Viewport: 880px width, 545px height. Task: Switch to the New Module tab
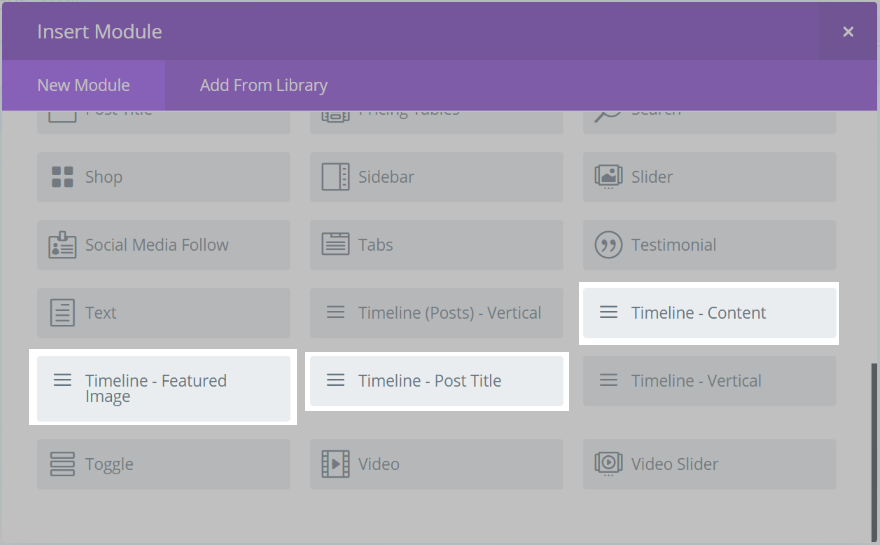coord(83,85)
